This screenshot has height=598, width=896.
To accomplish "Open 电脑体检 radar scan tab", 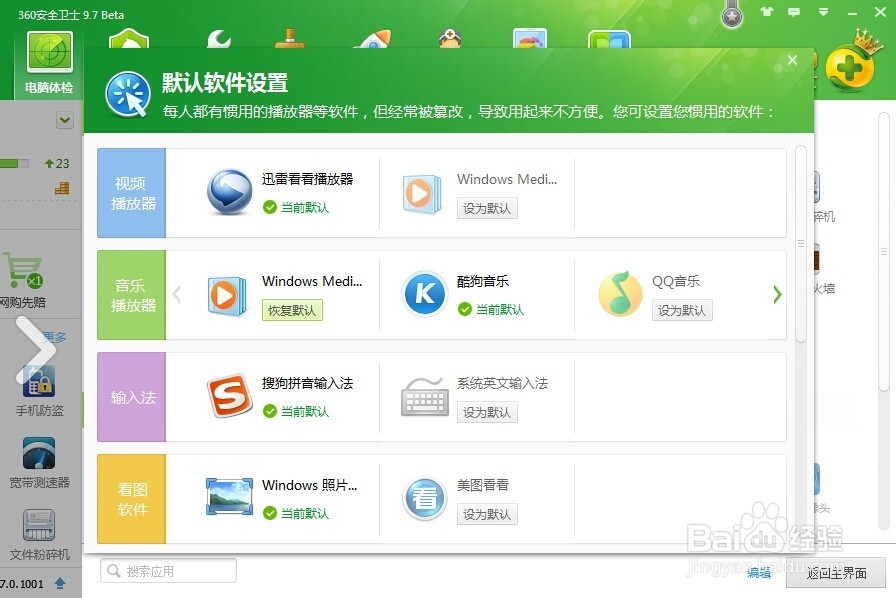I will pyautogui.click(x=49, y=63).
